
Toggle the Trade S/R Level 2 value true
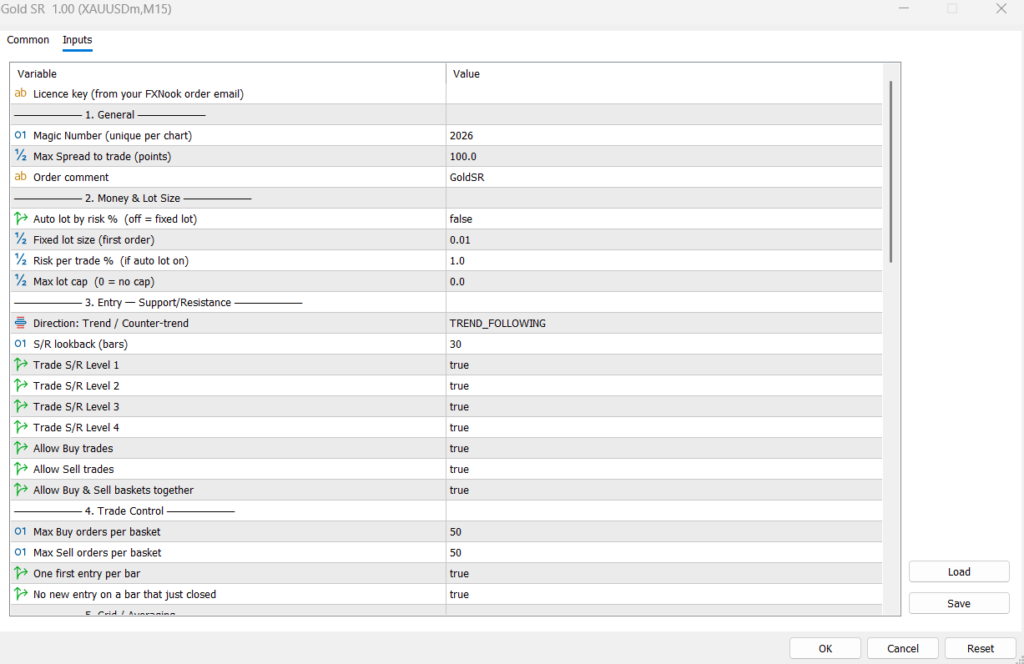[x=664, y=386]
